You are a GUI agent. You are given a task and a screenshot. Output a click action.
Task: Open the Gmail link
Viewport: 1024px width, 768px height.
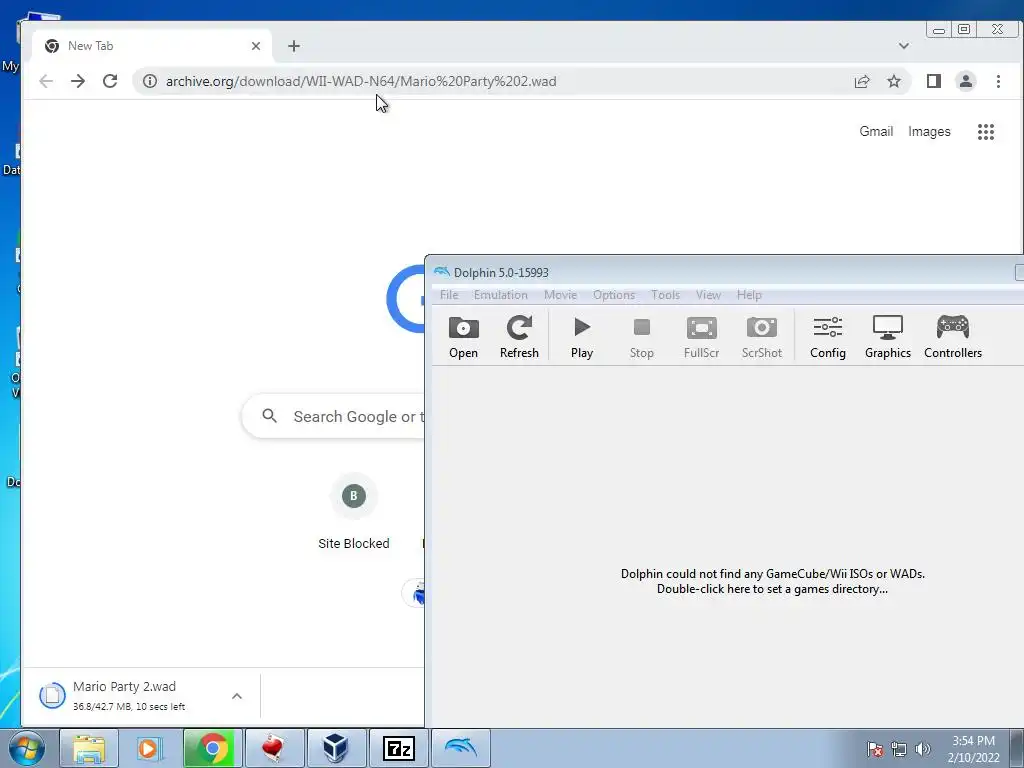876,131
